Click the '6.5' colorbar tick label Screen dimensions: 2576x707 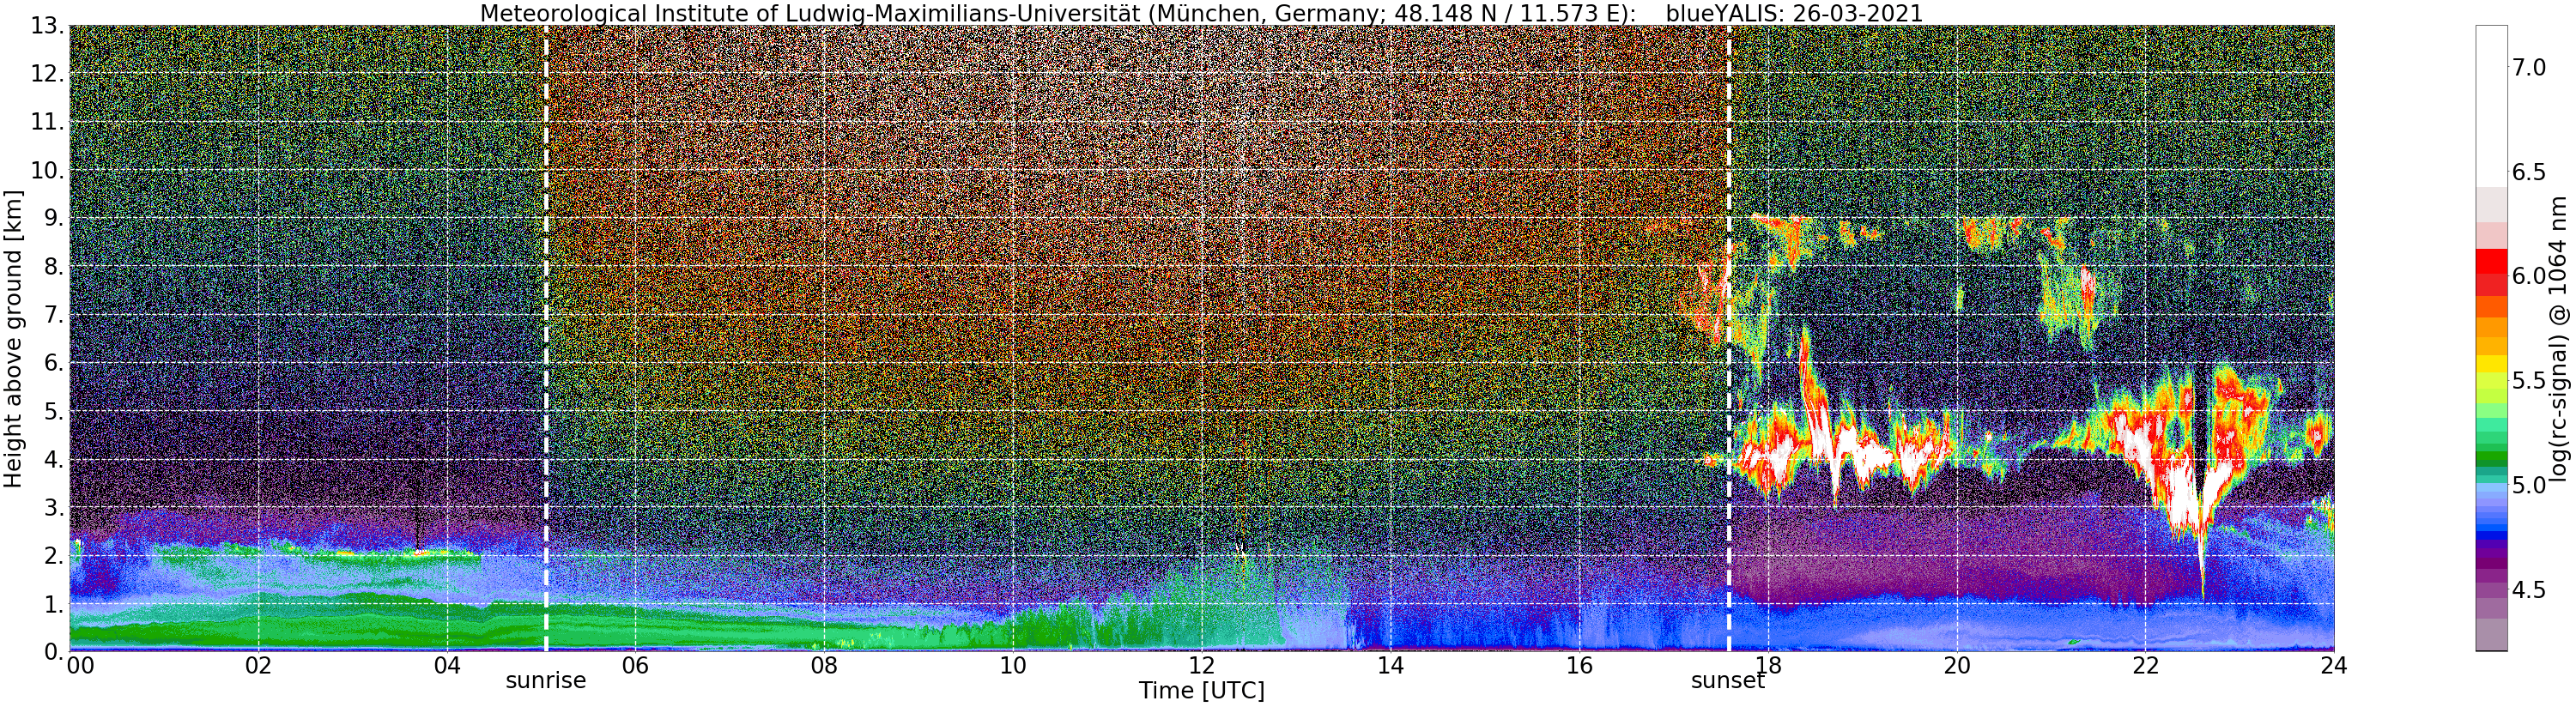pyautogui.click(x=2529, y=172)
